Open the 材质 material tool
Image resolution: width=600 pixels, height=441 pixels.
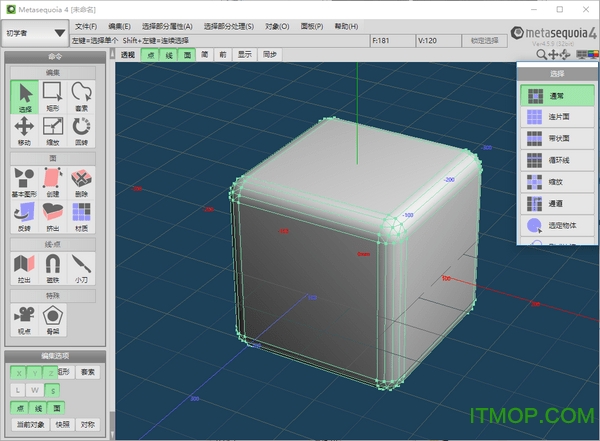coord(81,217)
